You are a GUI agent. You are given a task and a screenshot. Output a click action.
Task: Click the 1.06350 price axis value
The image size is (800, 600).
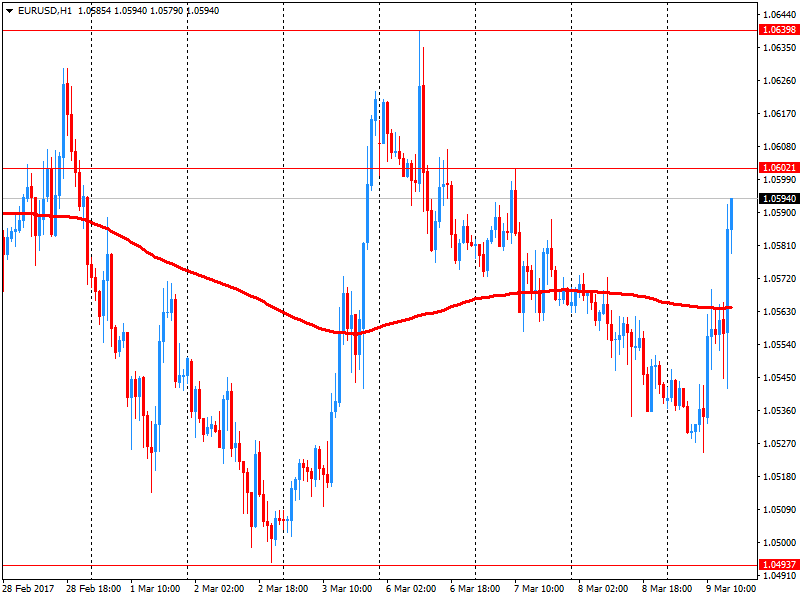(780, 47)
